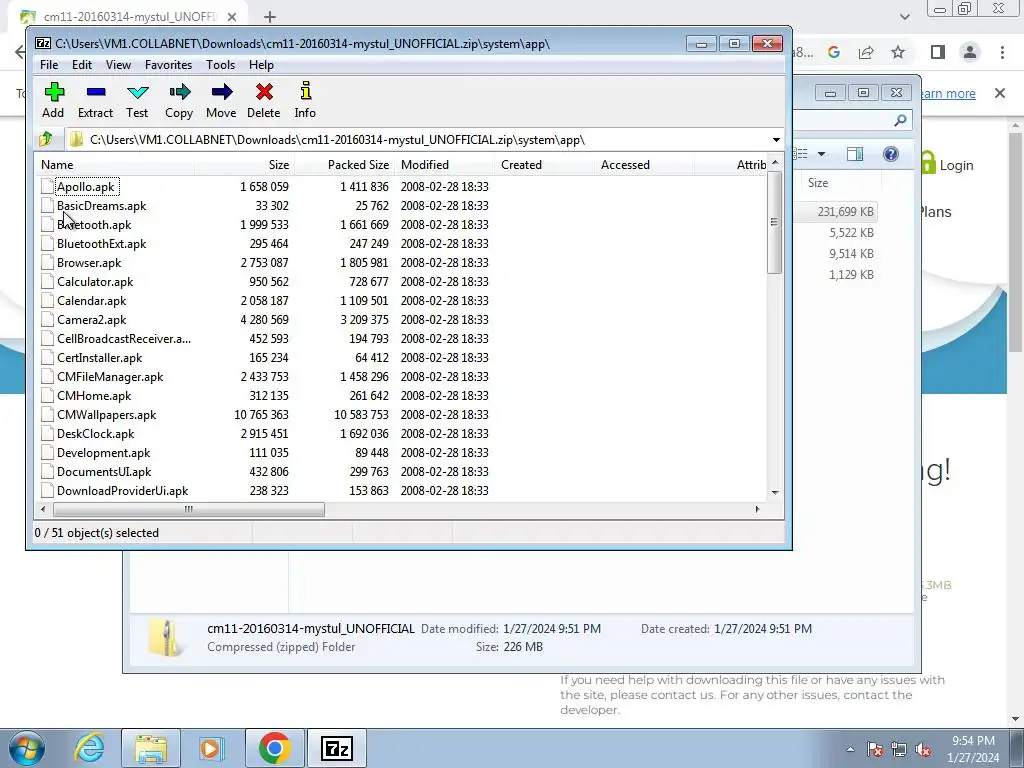Open a new Chrome tab
The width and height of the screenshot is (1024, 768).
(x=270, y=17)
